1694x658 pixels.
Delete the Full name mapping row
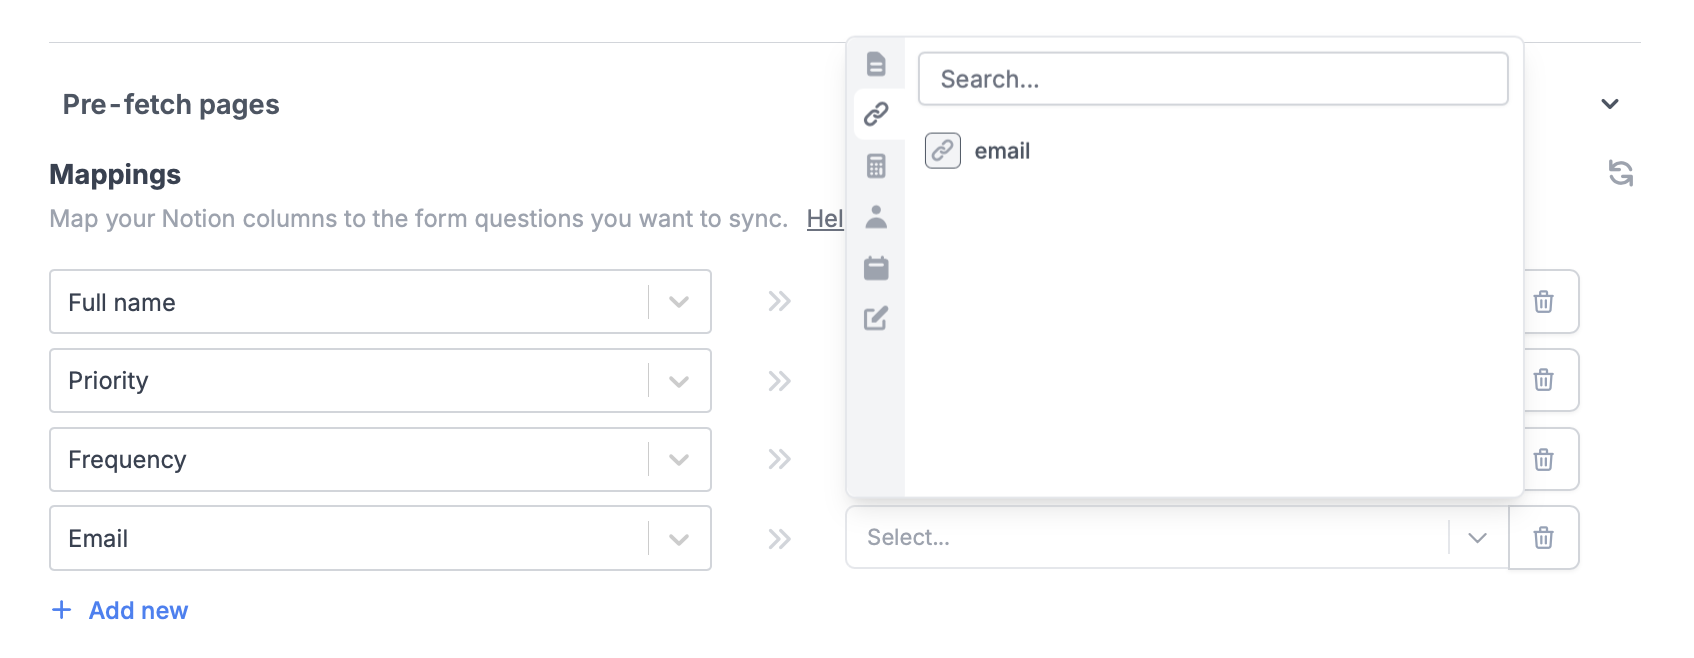pos(1543,302)
